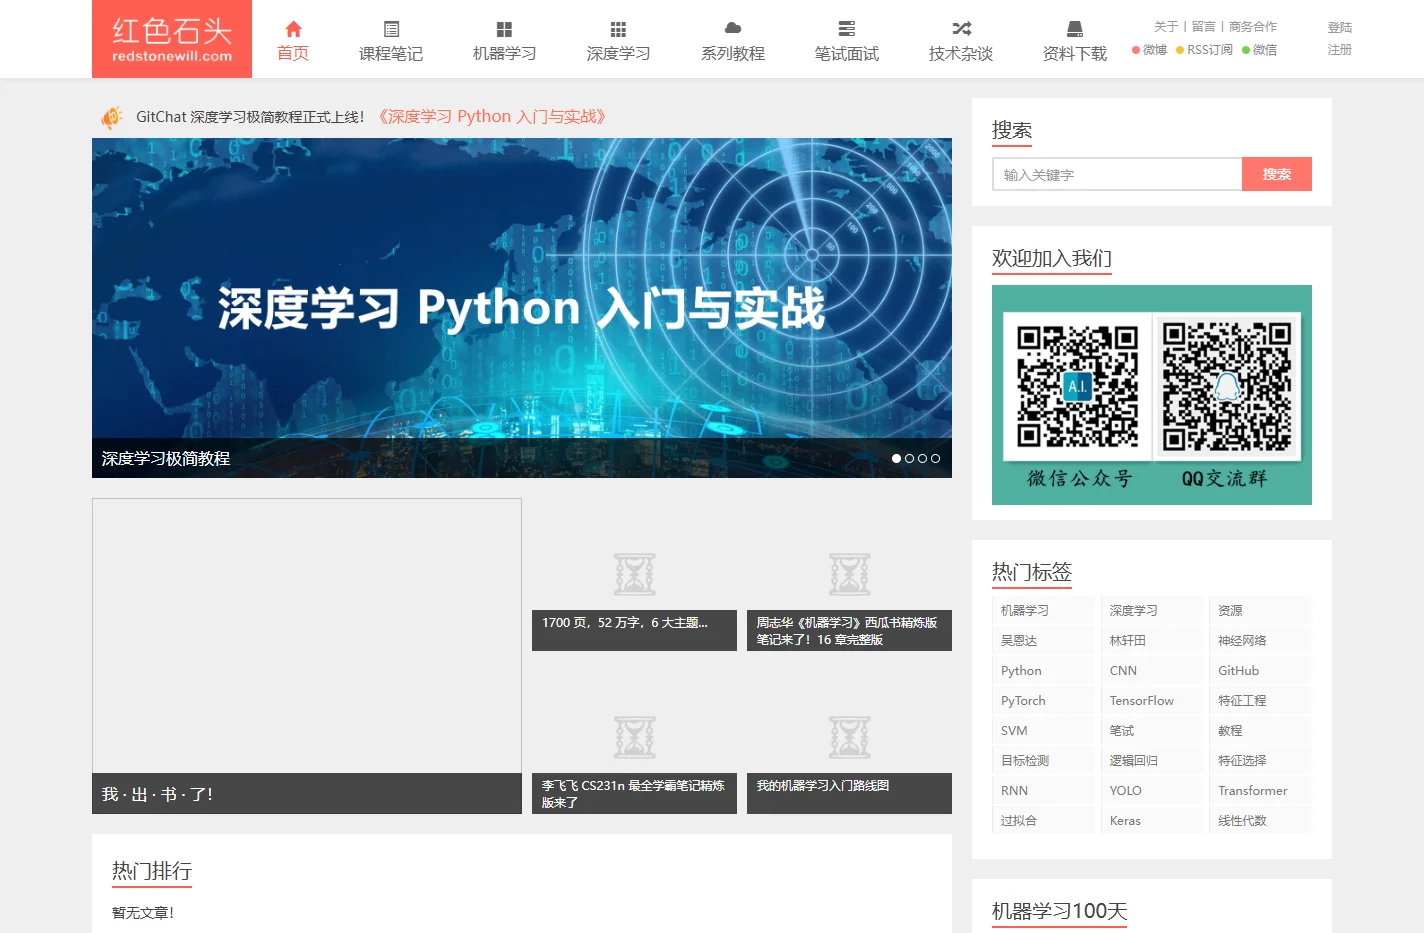Open the 机器学习 menu item
Screen dimensions: 1424x933
click(x=504, y=53)
